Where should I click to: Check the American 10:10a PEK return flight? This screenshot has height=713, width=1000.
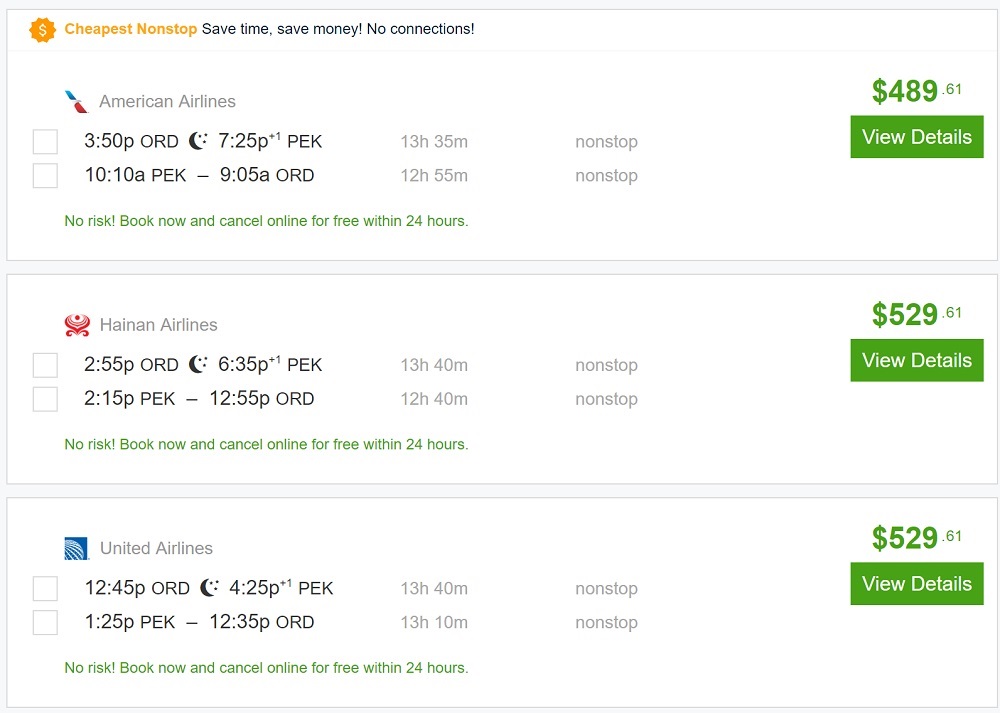coord(45,176)
